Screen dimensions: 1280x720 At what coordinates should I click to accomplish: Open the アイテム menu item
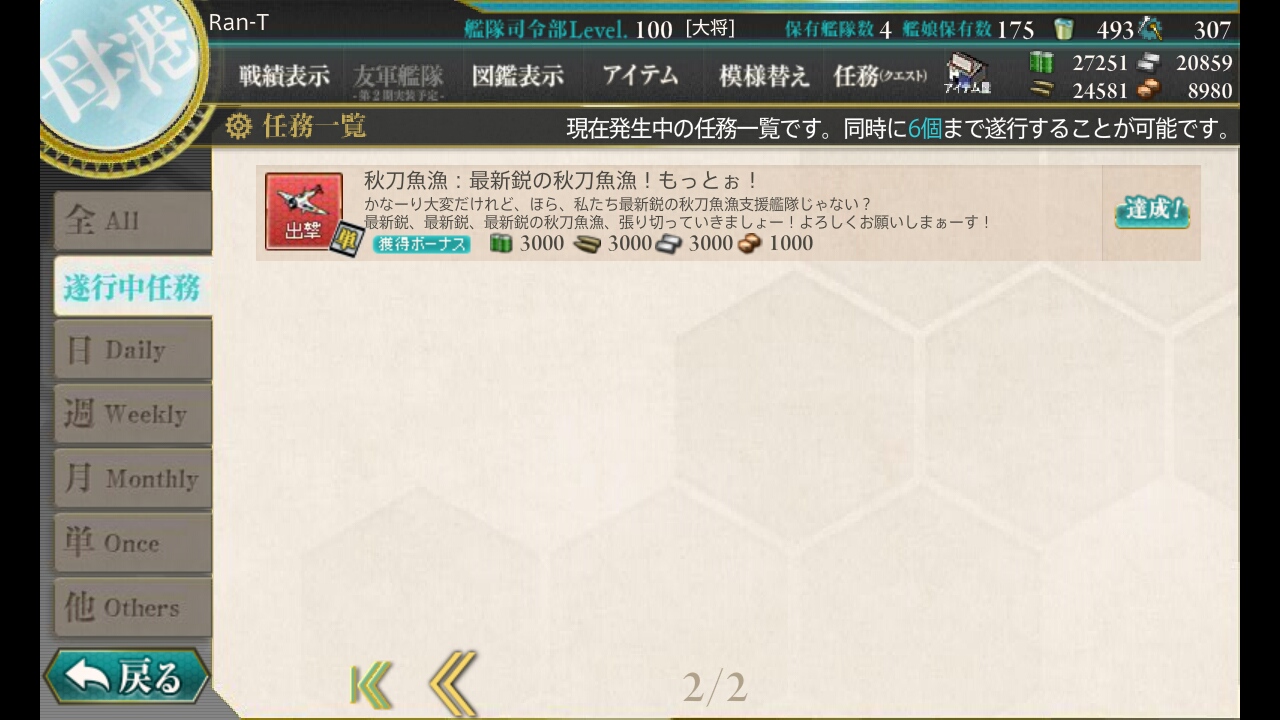641,75
